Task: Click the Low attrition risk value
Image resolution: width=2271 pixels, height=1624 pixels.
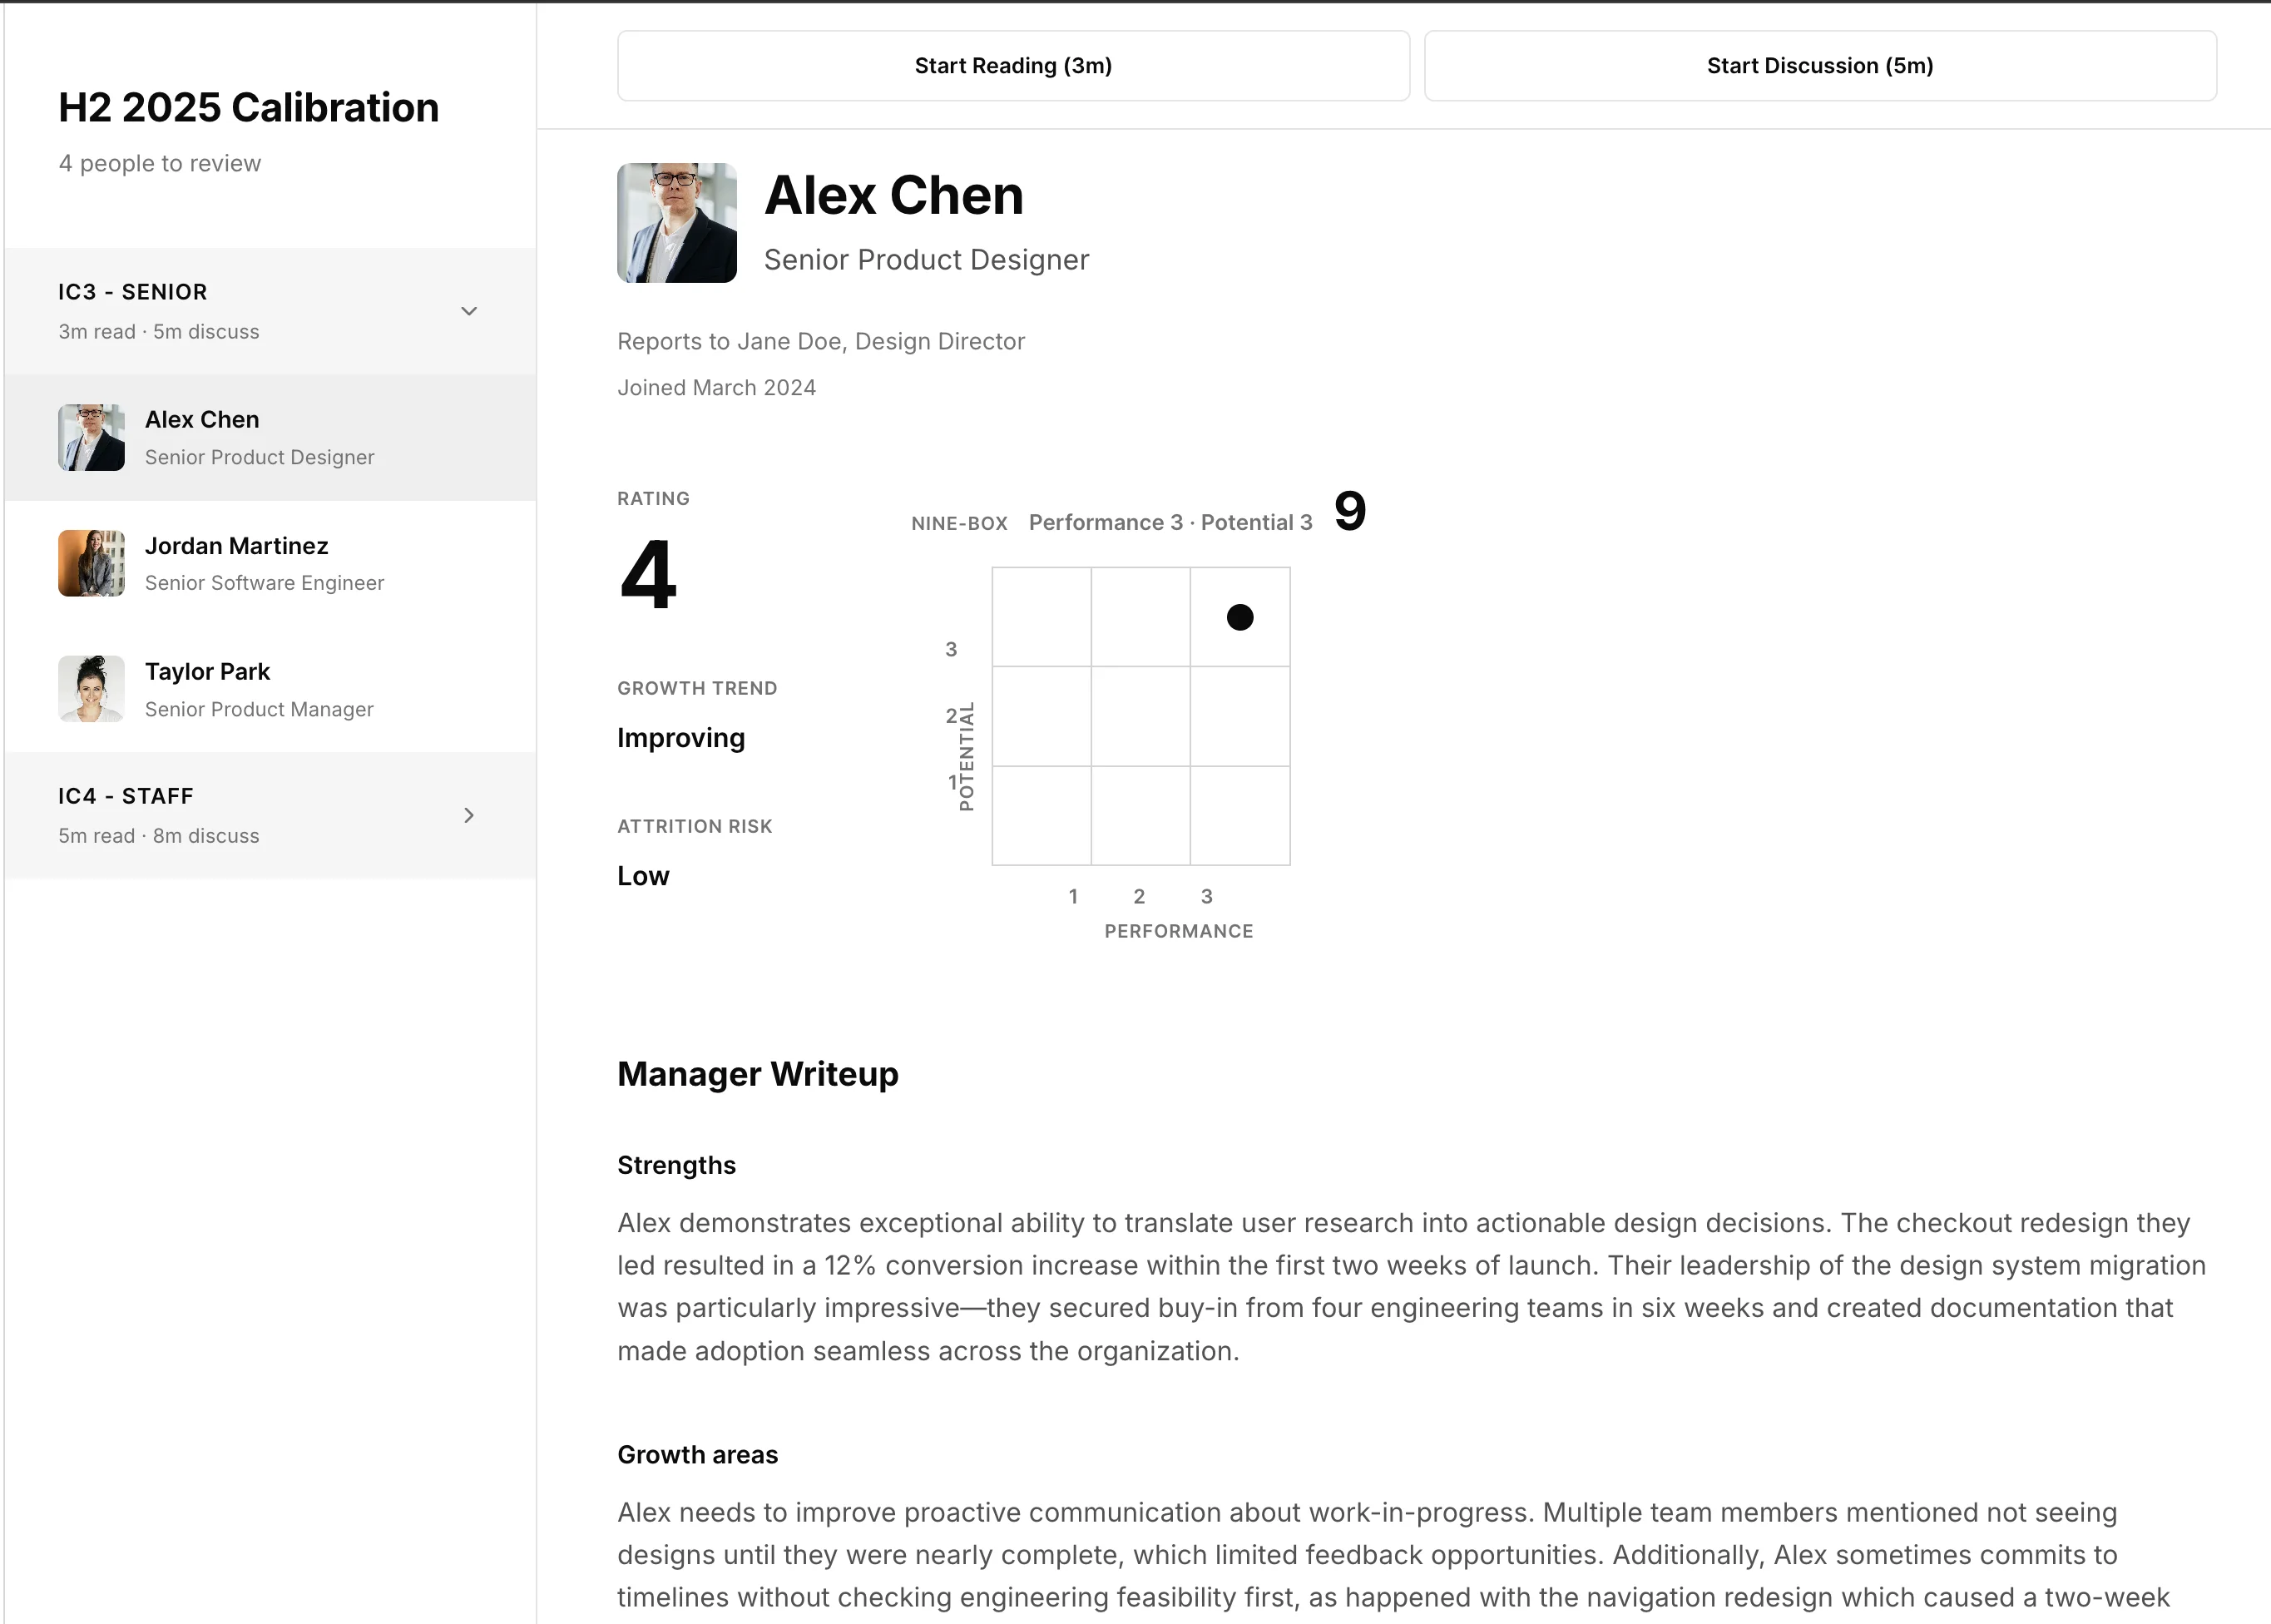Action: coord(643,876)
